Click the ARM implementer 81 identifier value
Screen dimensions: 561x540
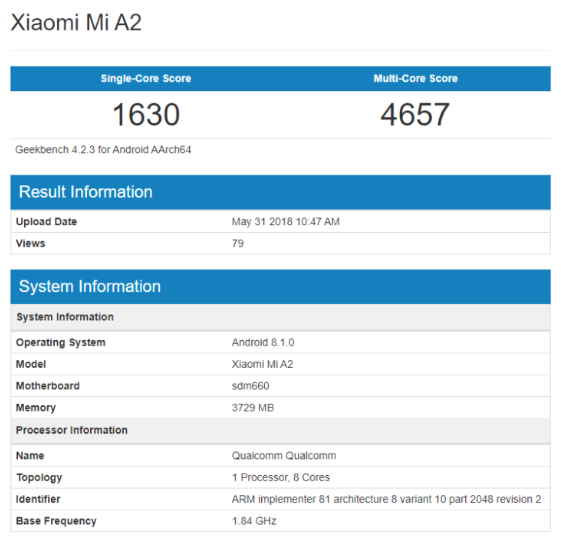pyautogui.click(x=386, y=499)
